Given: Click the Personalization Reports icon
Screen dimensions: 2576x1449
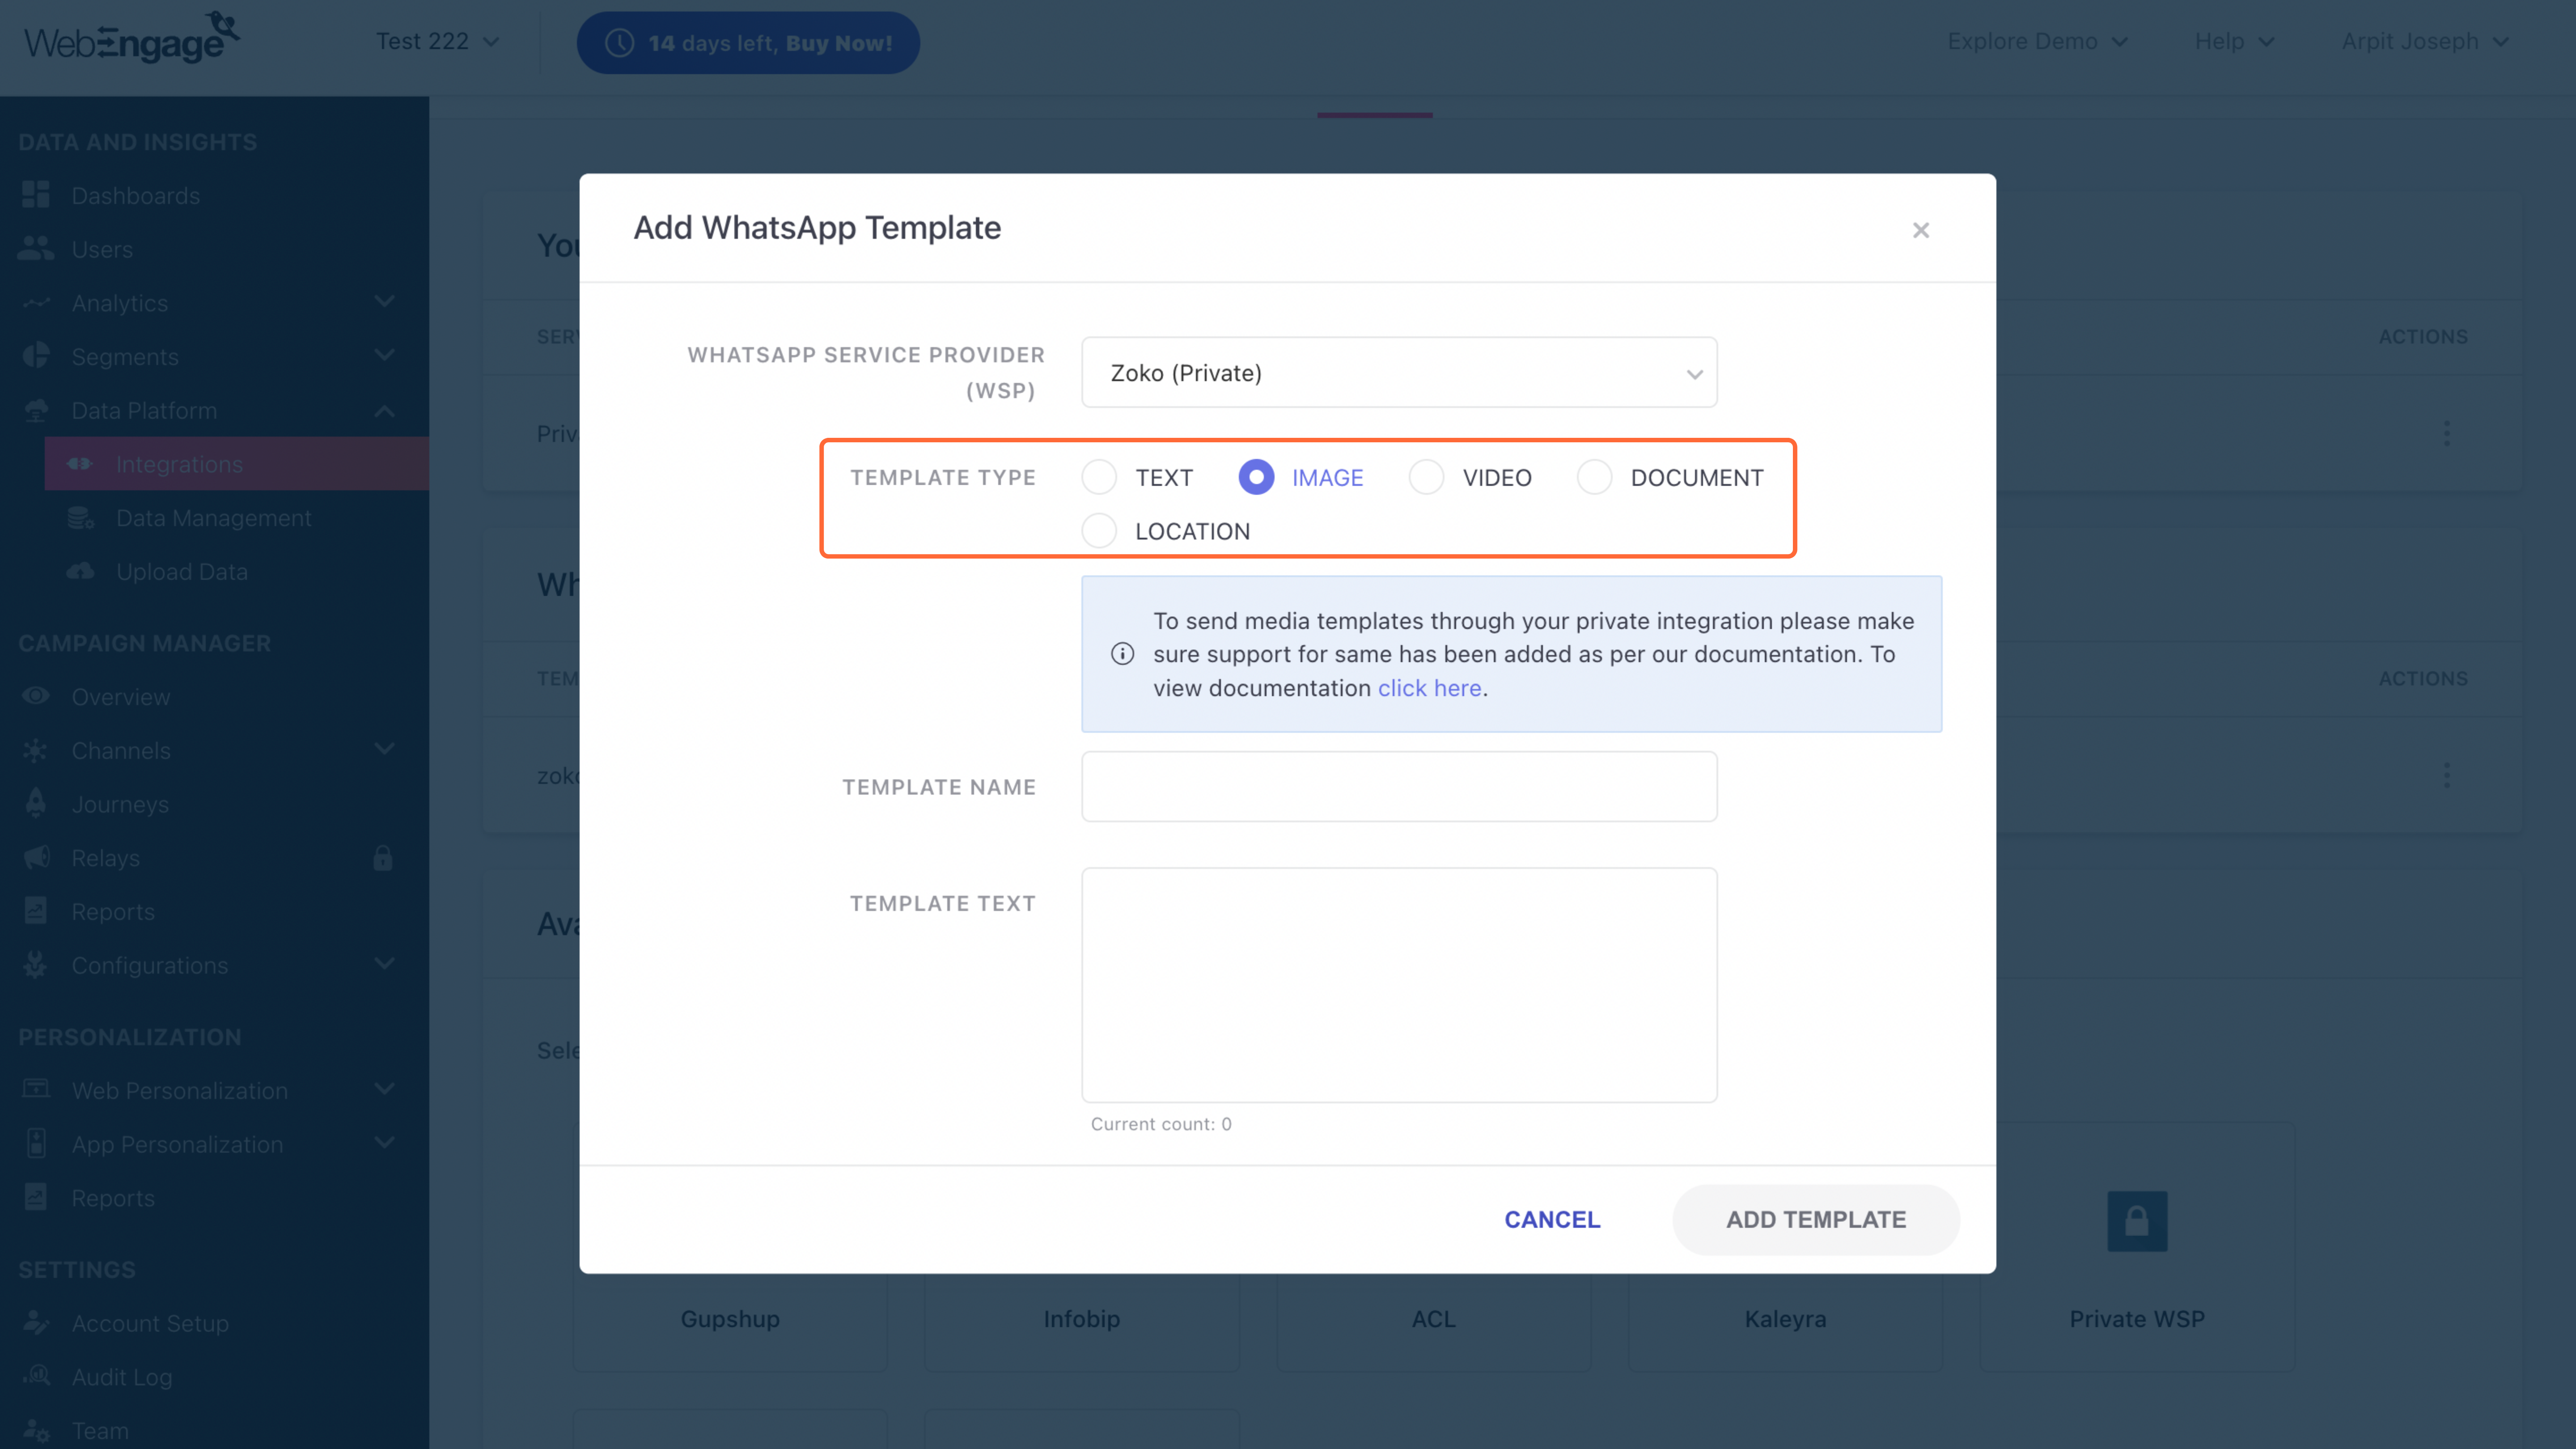Looking at the screenshot, I should click(x=36, y=1197).
